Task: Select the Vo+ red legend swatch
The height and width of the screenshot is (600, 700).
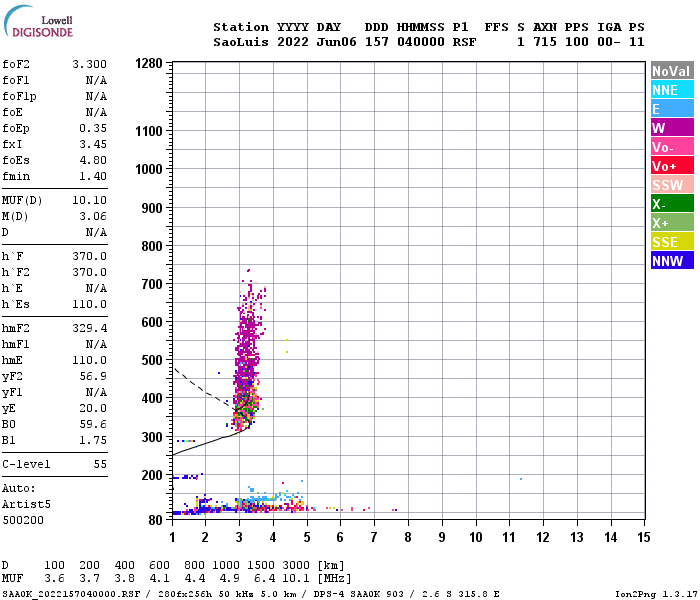Action: coord(672,166)
